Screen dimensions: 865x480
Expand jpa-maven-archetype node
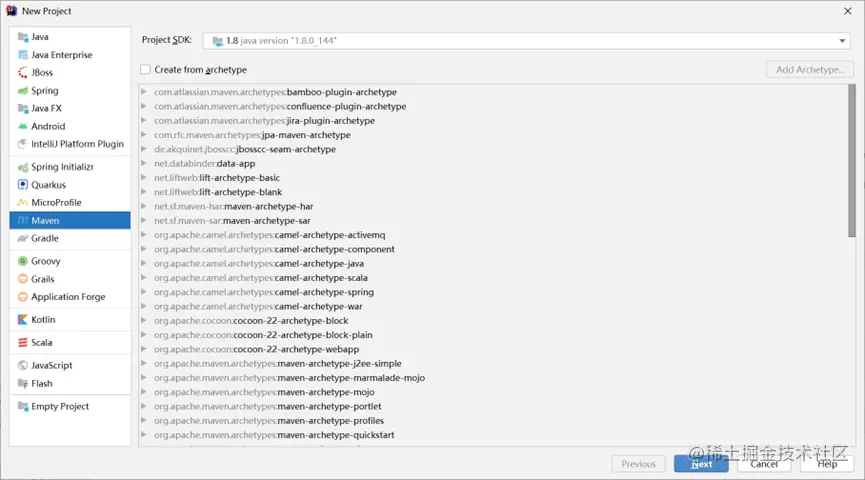[x=143, y=135]
